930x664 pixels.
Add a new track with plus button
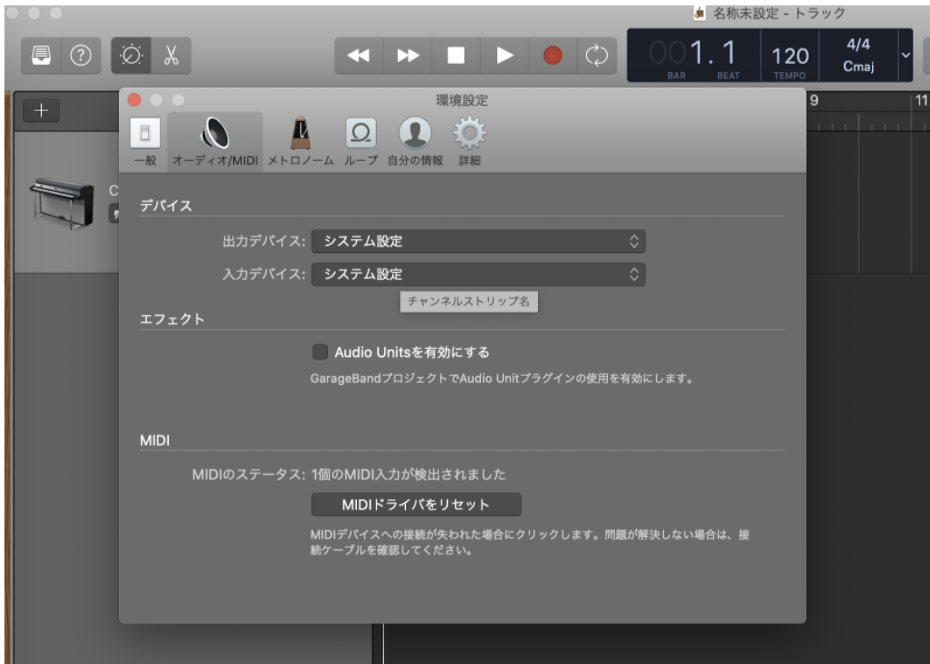click(41, 110)
